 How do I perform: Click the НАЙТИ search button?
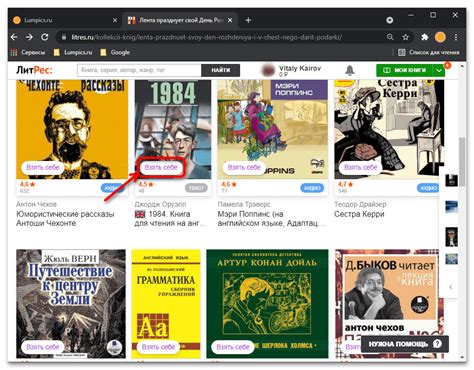(x=221, y=70)
